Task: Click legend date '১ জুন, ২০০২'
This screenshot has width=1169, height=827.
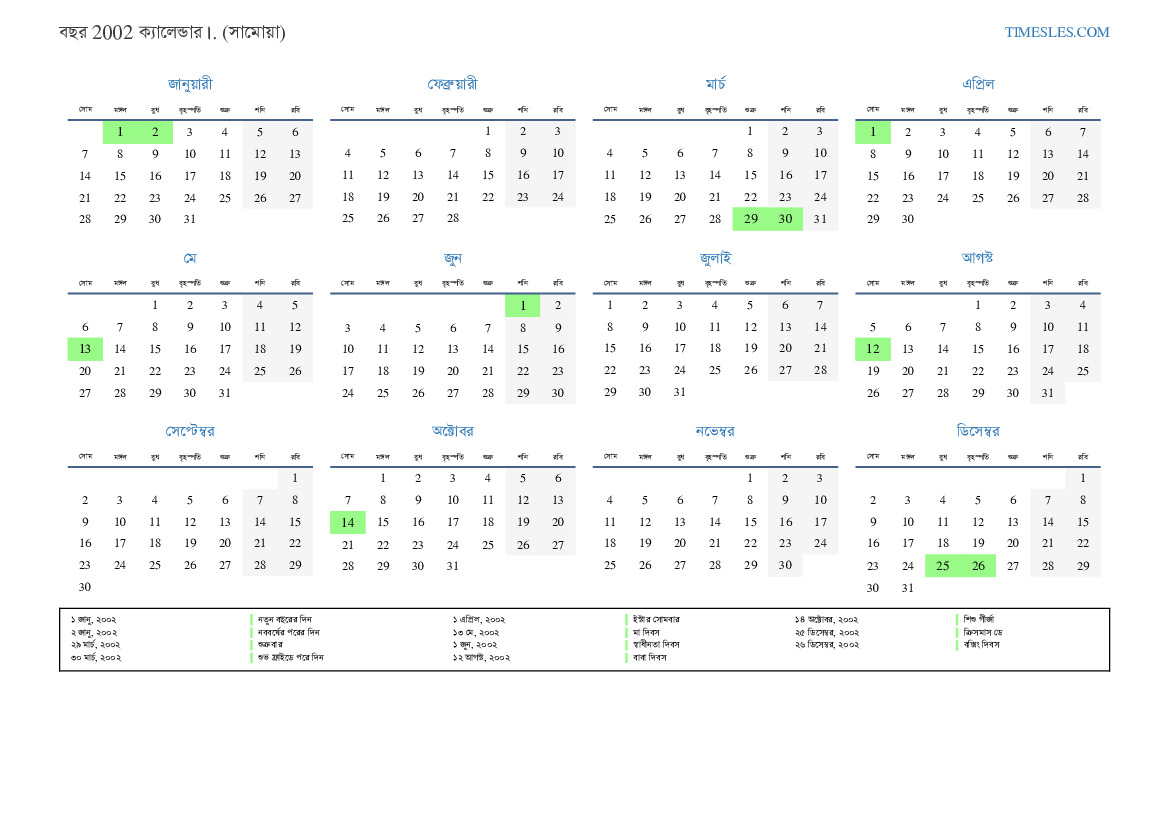Action: pos(475,645)
